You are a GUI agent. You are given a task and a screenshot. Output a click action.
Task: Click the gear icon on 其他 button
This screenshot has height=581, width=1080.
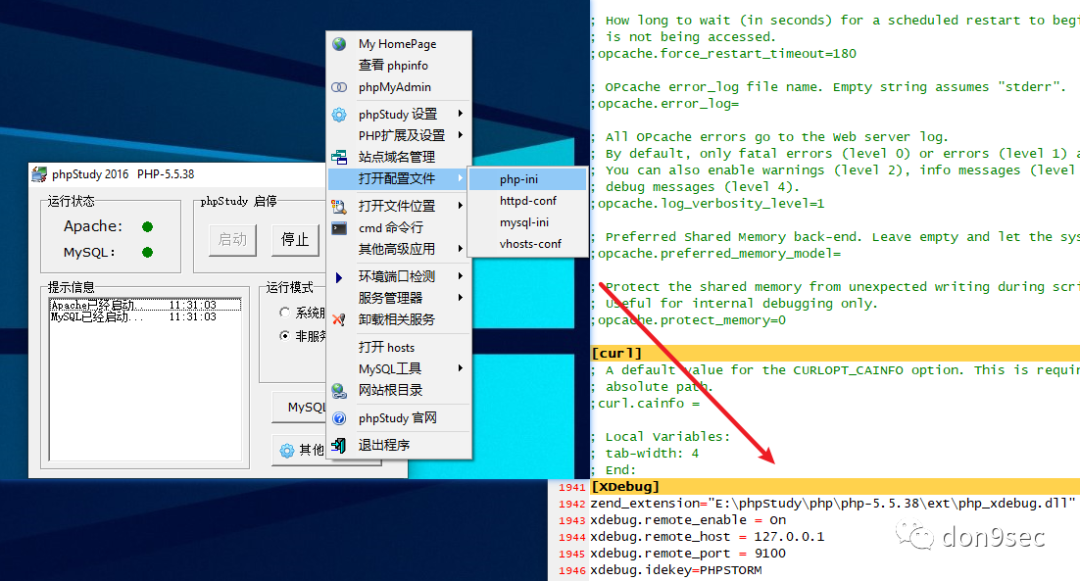(x=287, y=451)
